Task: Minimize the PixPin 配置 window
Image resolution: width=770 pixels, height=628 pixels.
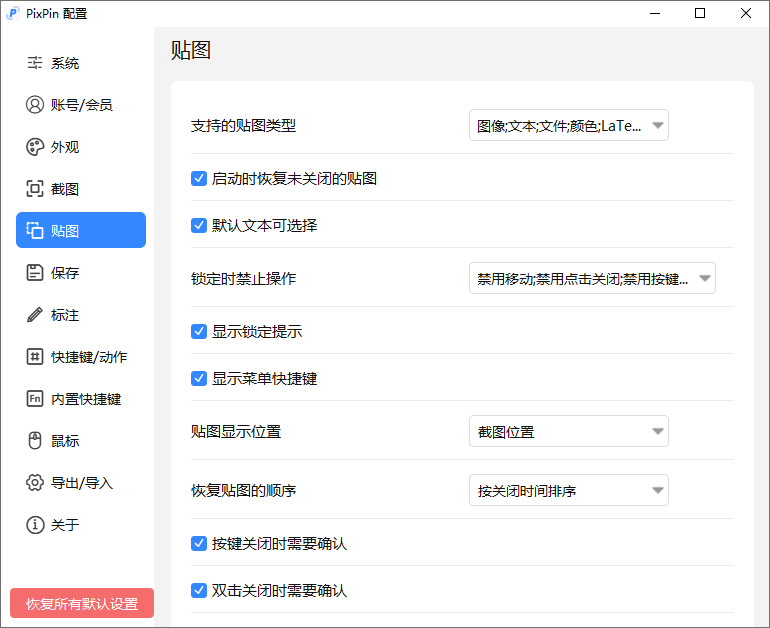Action: click(655, 13)
